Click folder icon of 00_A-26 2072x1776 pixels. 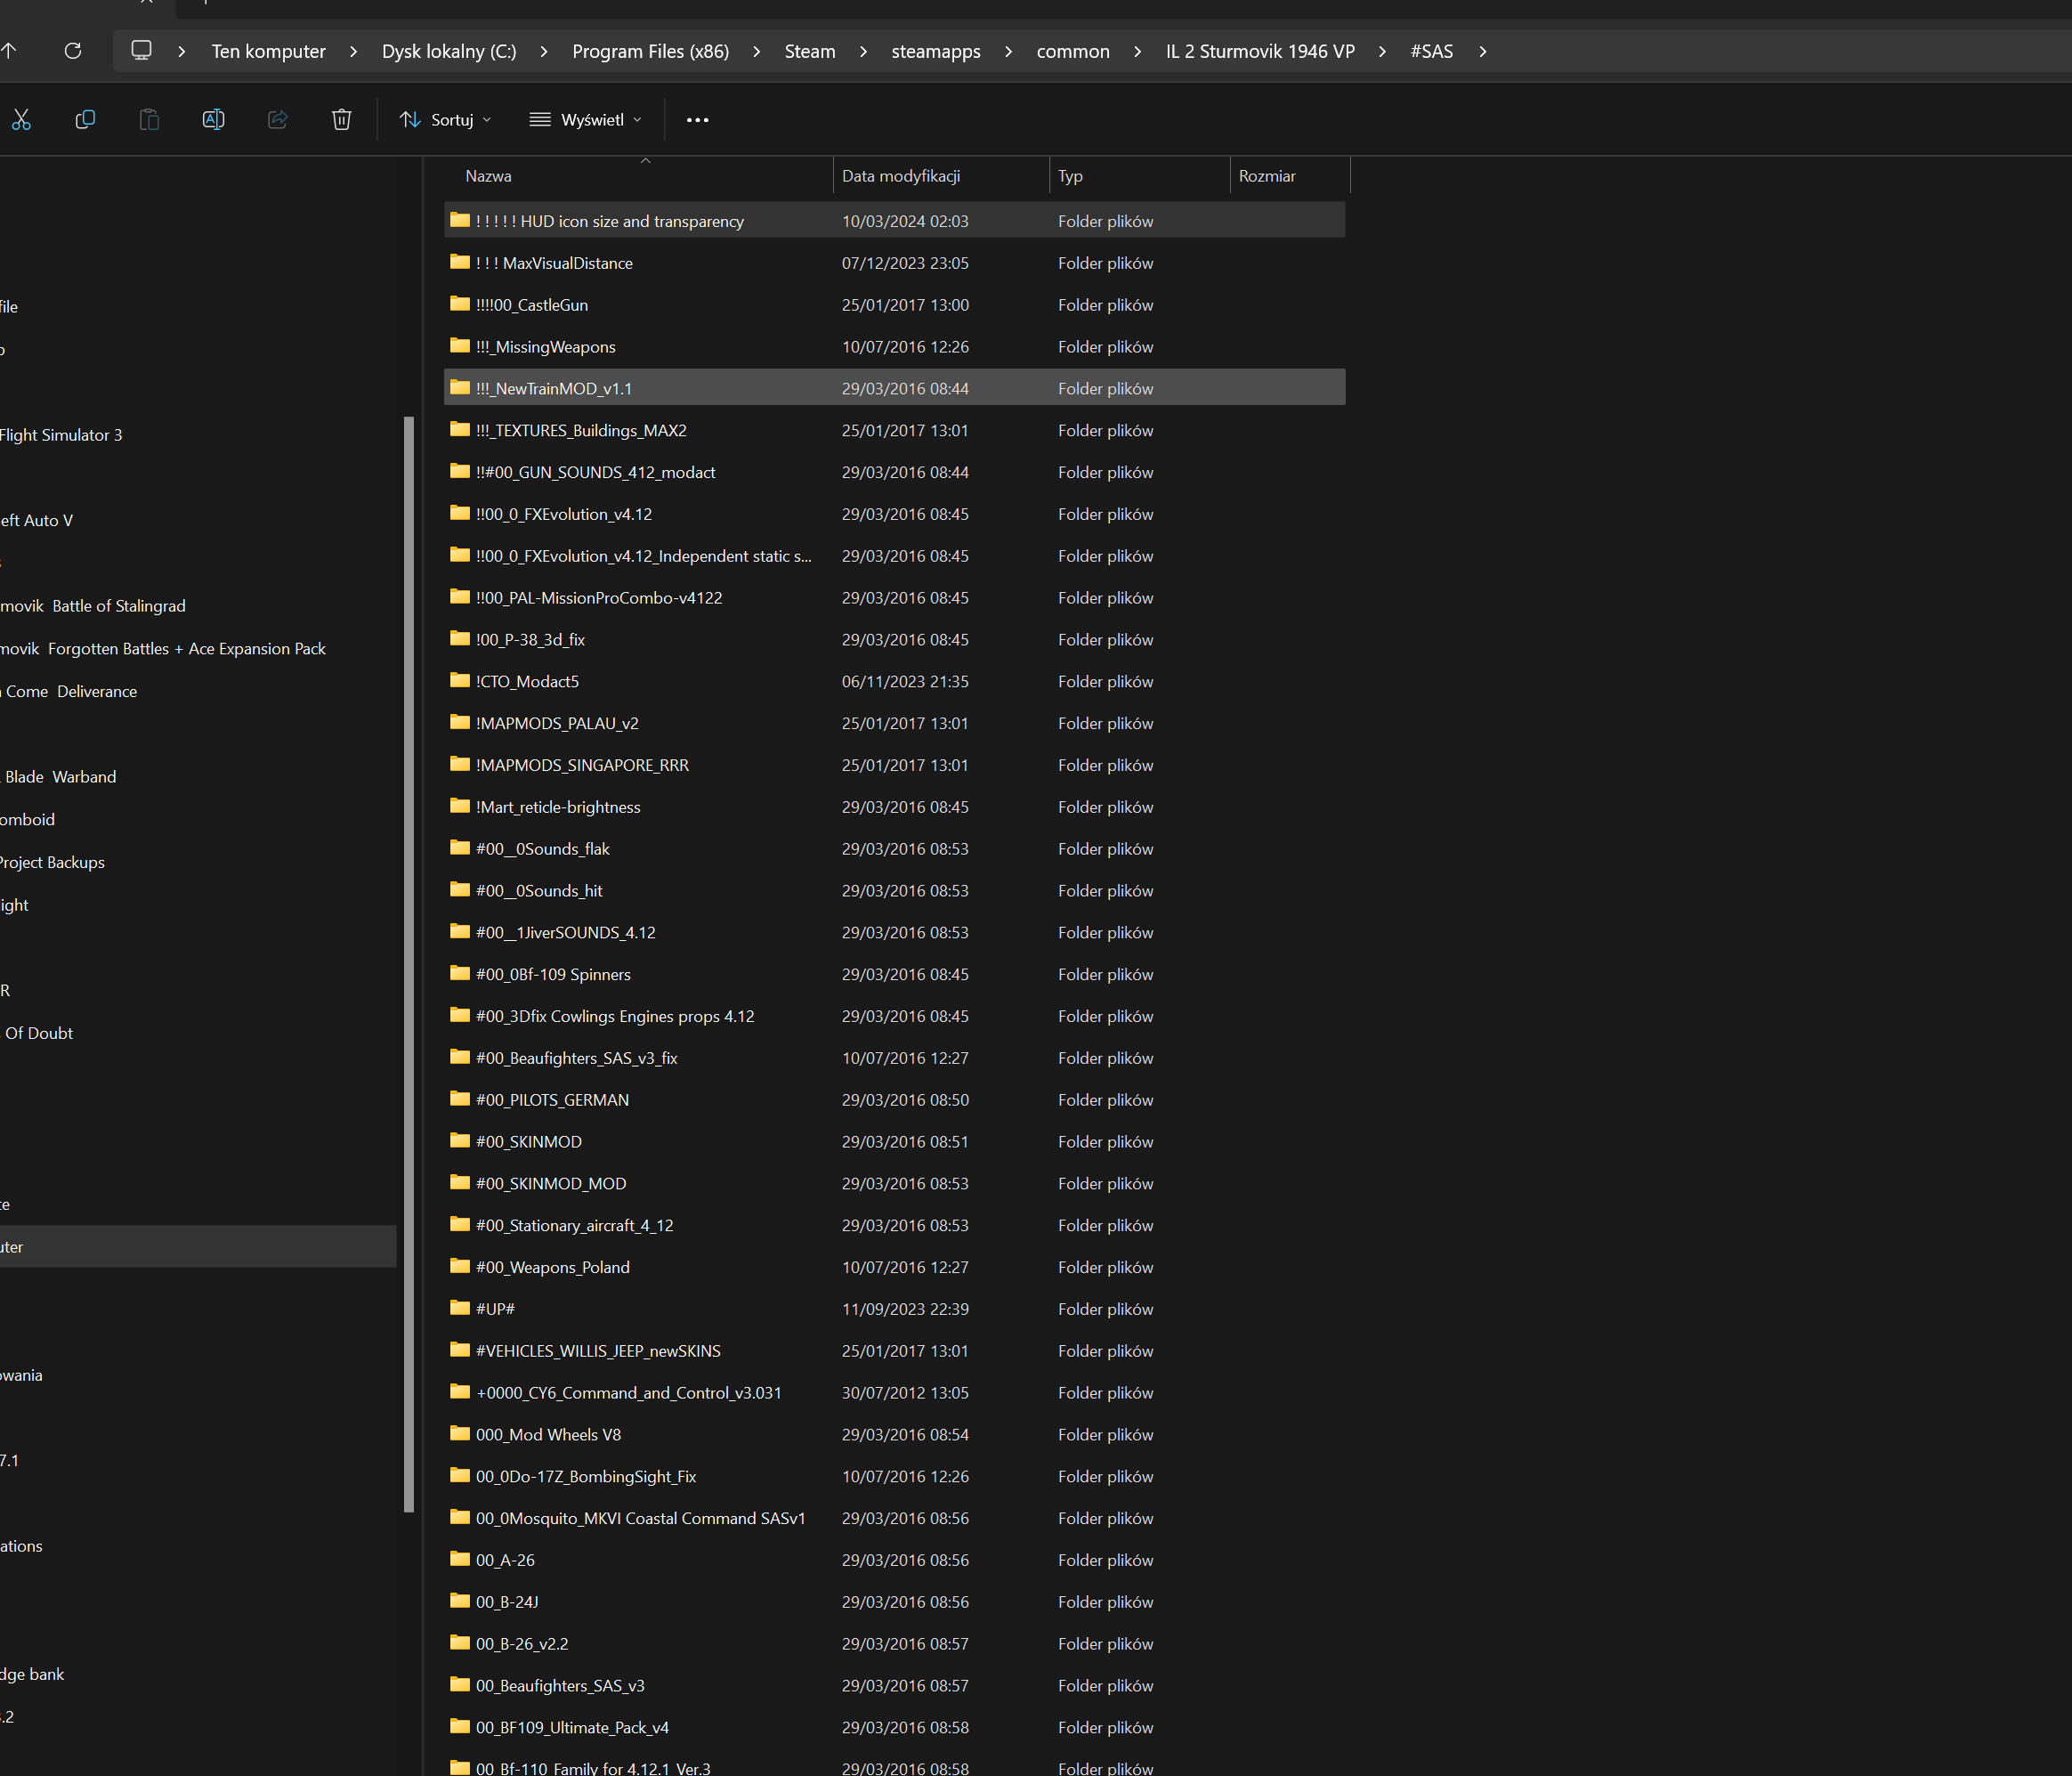point(460,1558)
